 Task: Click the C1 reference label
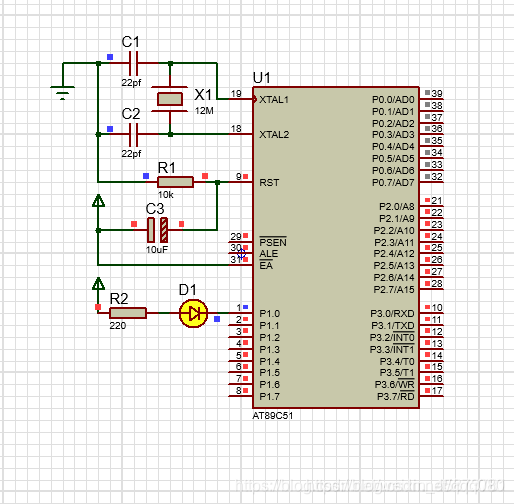pos(130,42)
